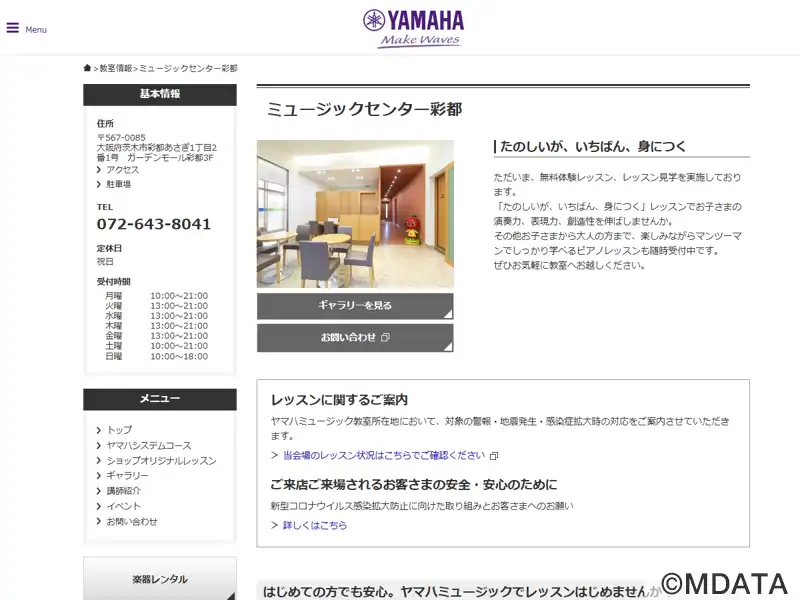This screenshot has height=600, width=800.
Task: Select ギャラリー in sidebar menu
Action: click(127, 476)
